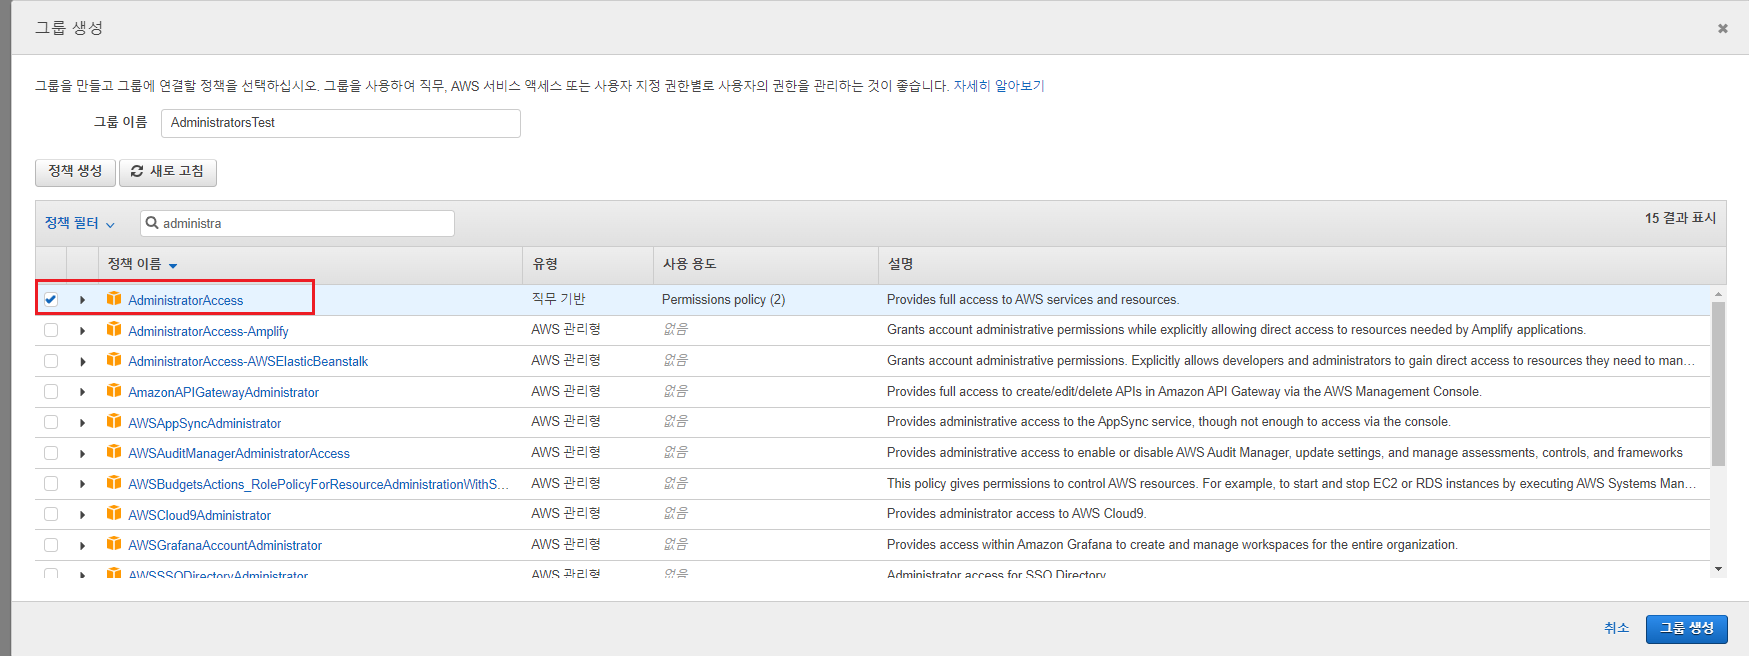Open the AWSAppSyncAdministrator policy link
This screenshot has width=1749, height=656.
tap(204, 423)
